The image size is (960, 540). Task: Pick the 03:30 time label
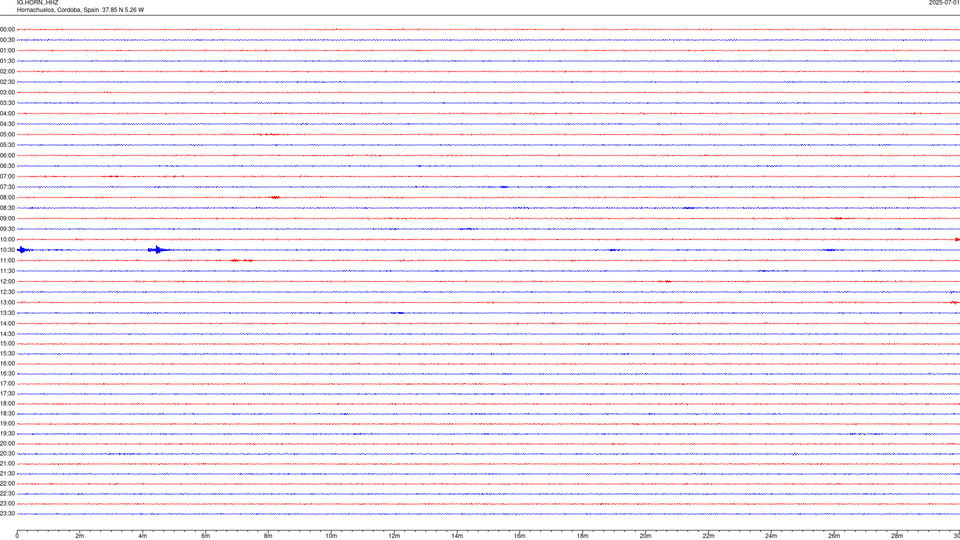coord(7,103)
